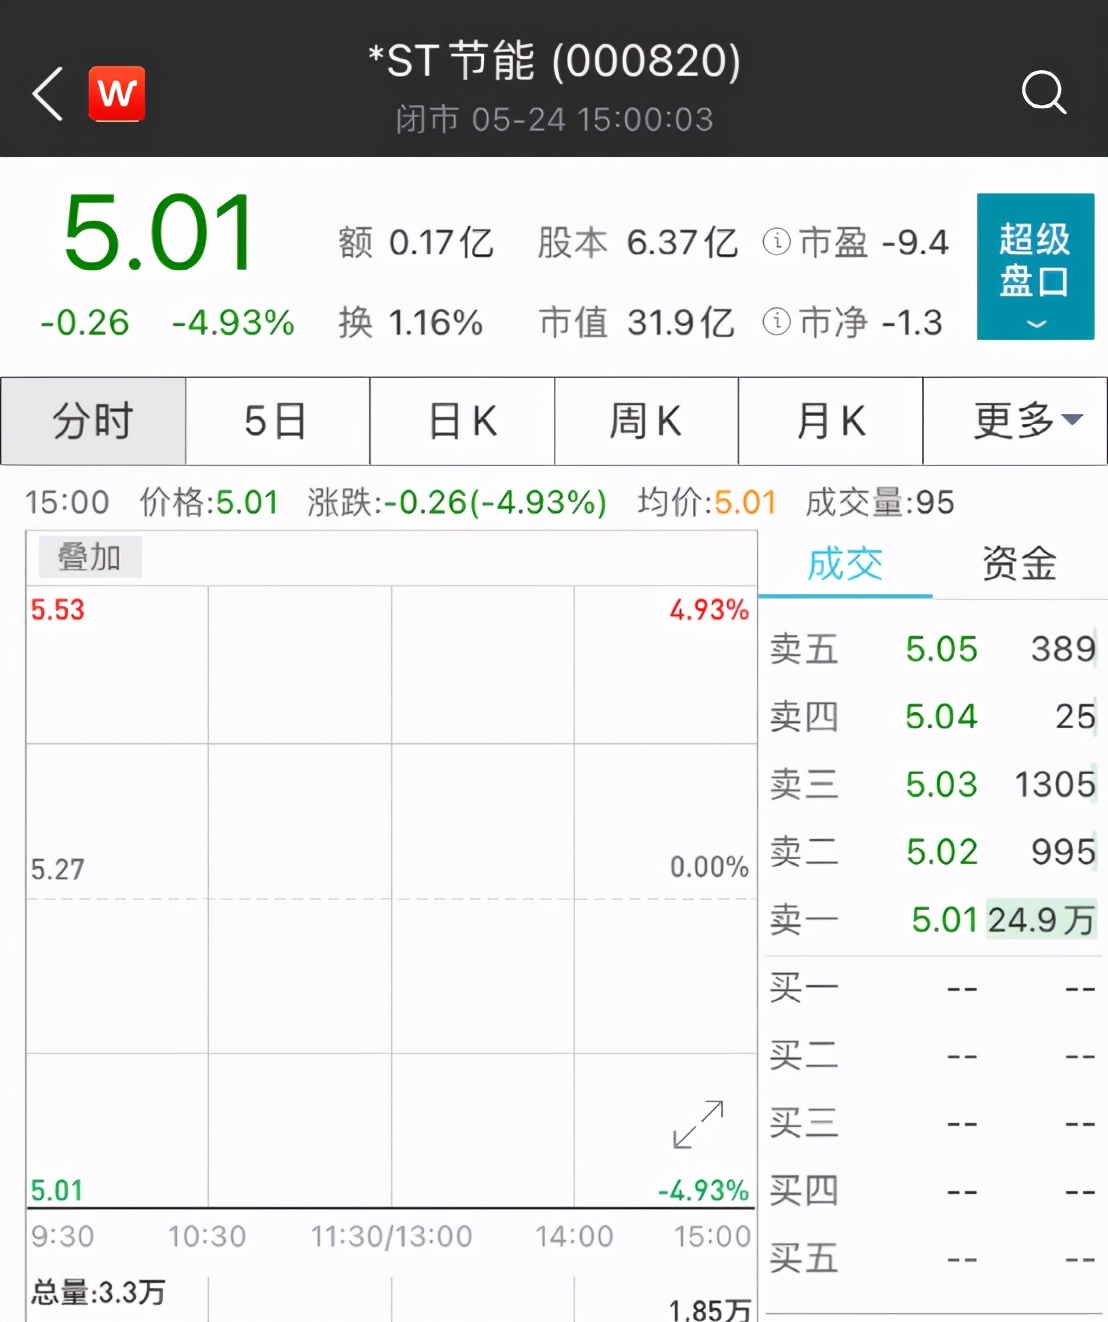This screenshot has height=1322, width=1108.
Task: Tap the back arrow icon
Action: (47, 94)
